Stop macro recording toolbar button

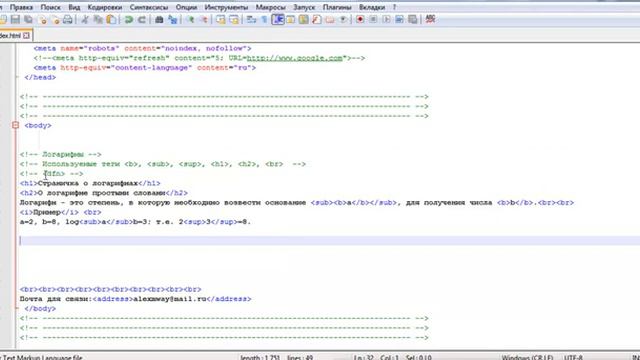tap(373, 19)
